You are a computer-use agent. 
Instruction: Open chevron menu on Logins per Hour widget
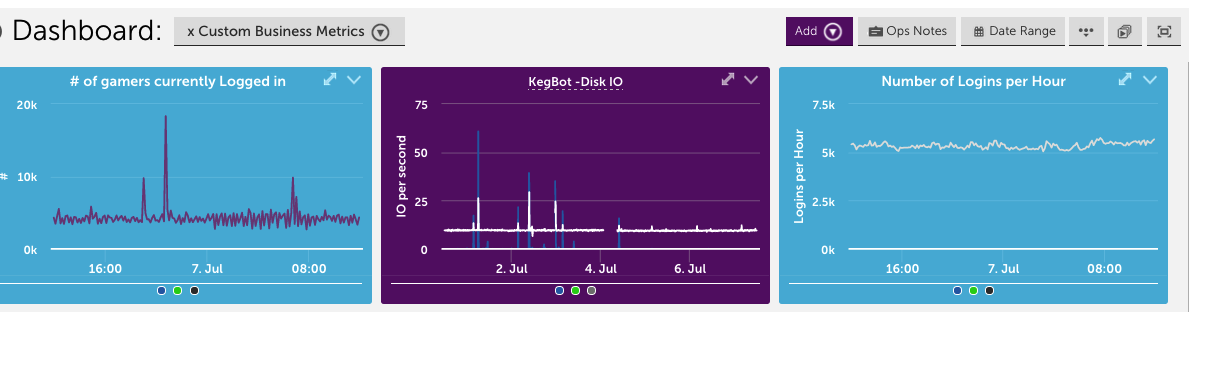coord(1149,80)
